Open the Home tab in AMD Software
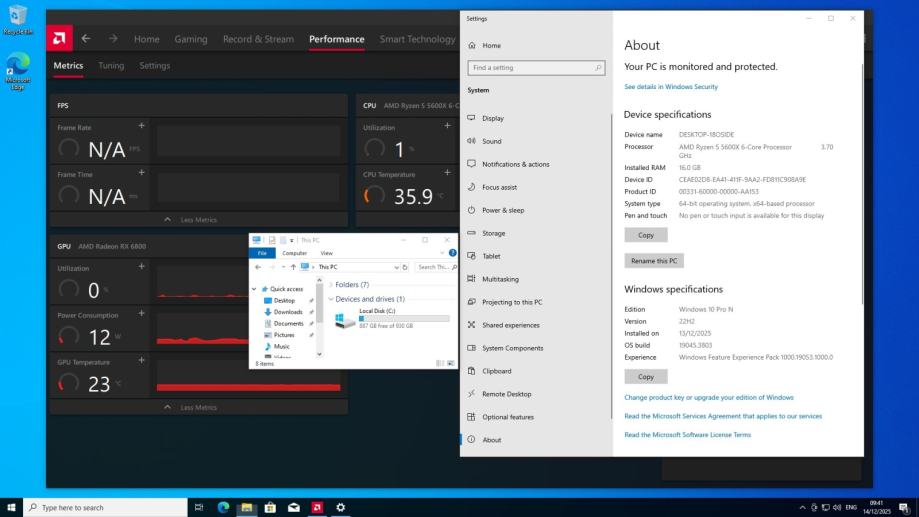Image resolution: width=919 pixels, height=517 pixels. [147, 39]
